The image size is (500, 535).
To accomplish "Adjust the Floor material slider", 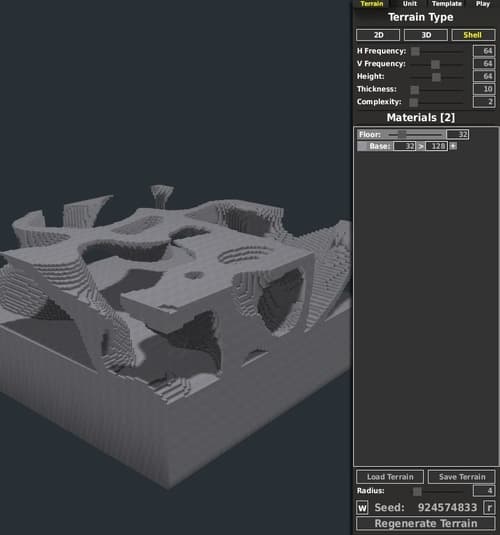I will tap(402, 134).
